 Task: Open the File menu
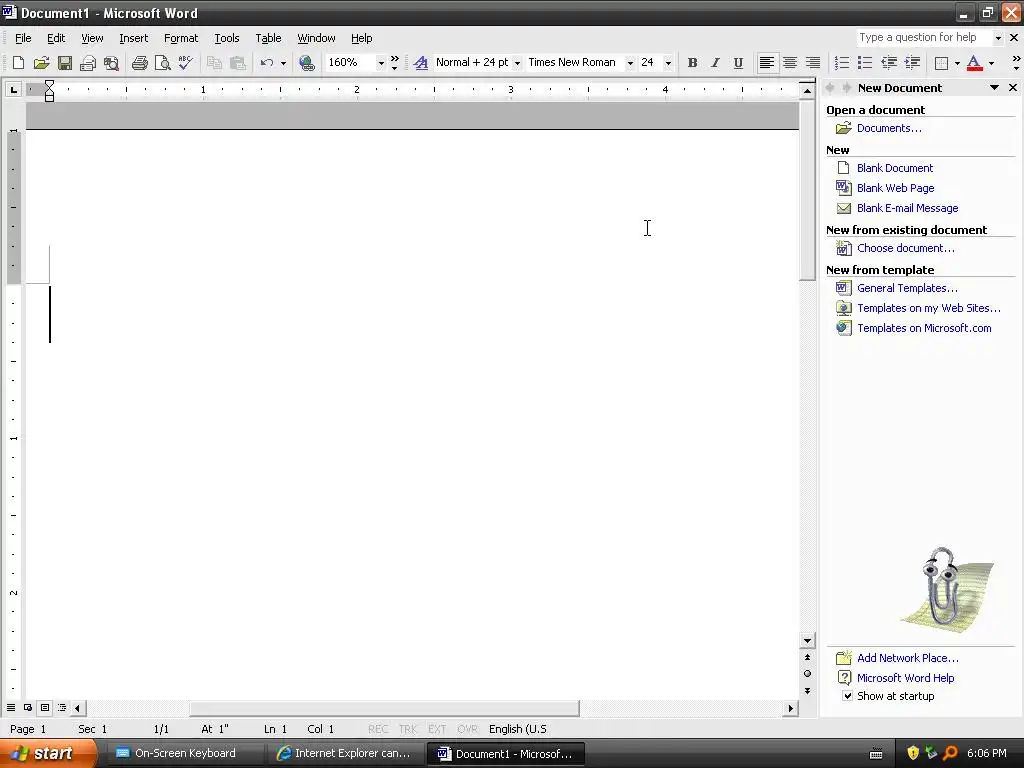click(23, 38)
